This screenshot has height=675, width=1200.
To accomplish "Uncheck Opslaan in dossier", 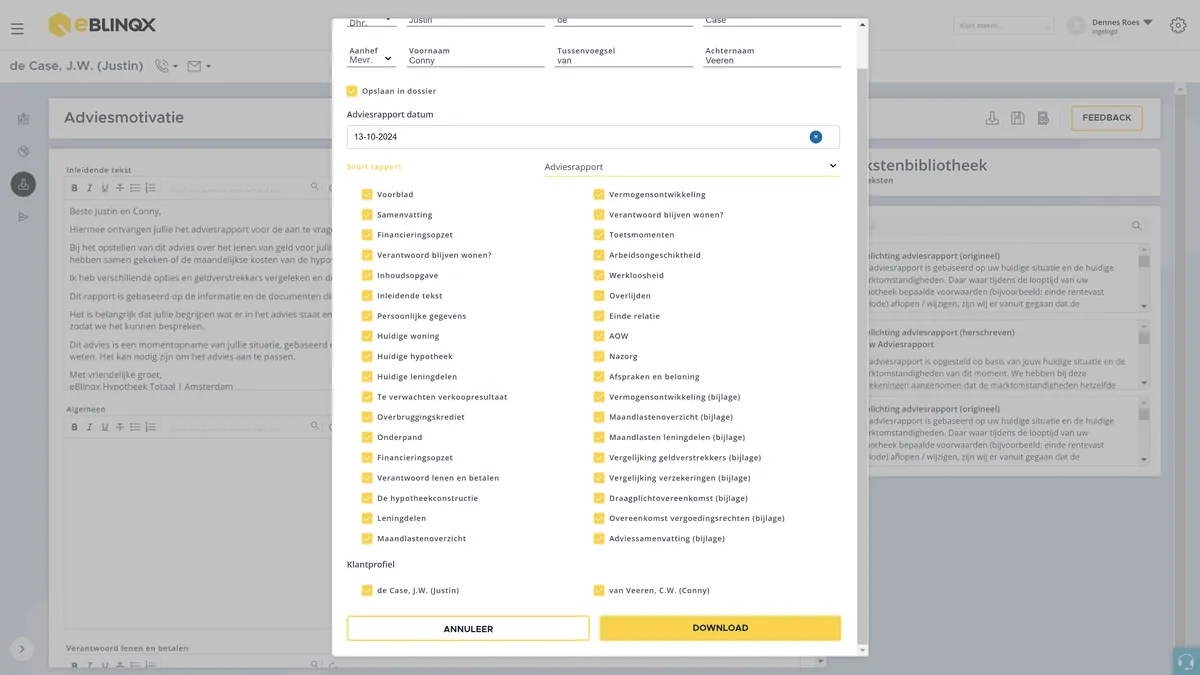I will tap(352, 91).
